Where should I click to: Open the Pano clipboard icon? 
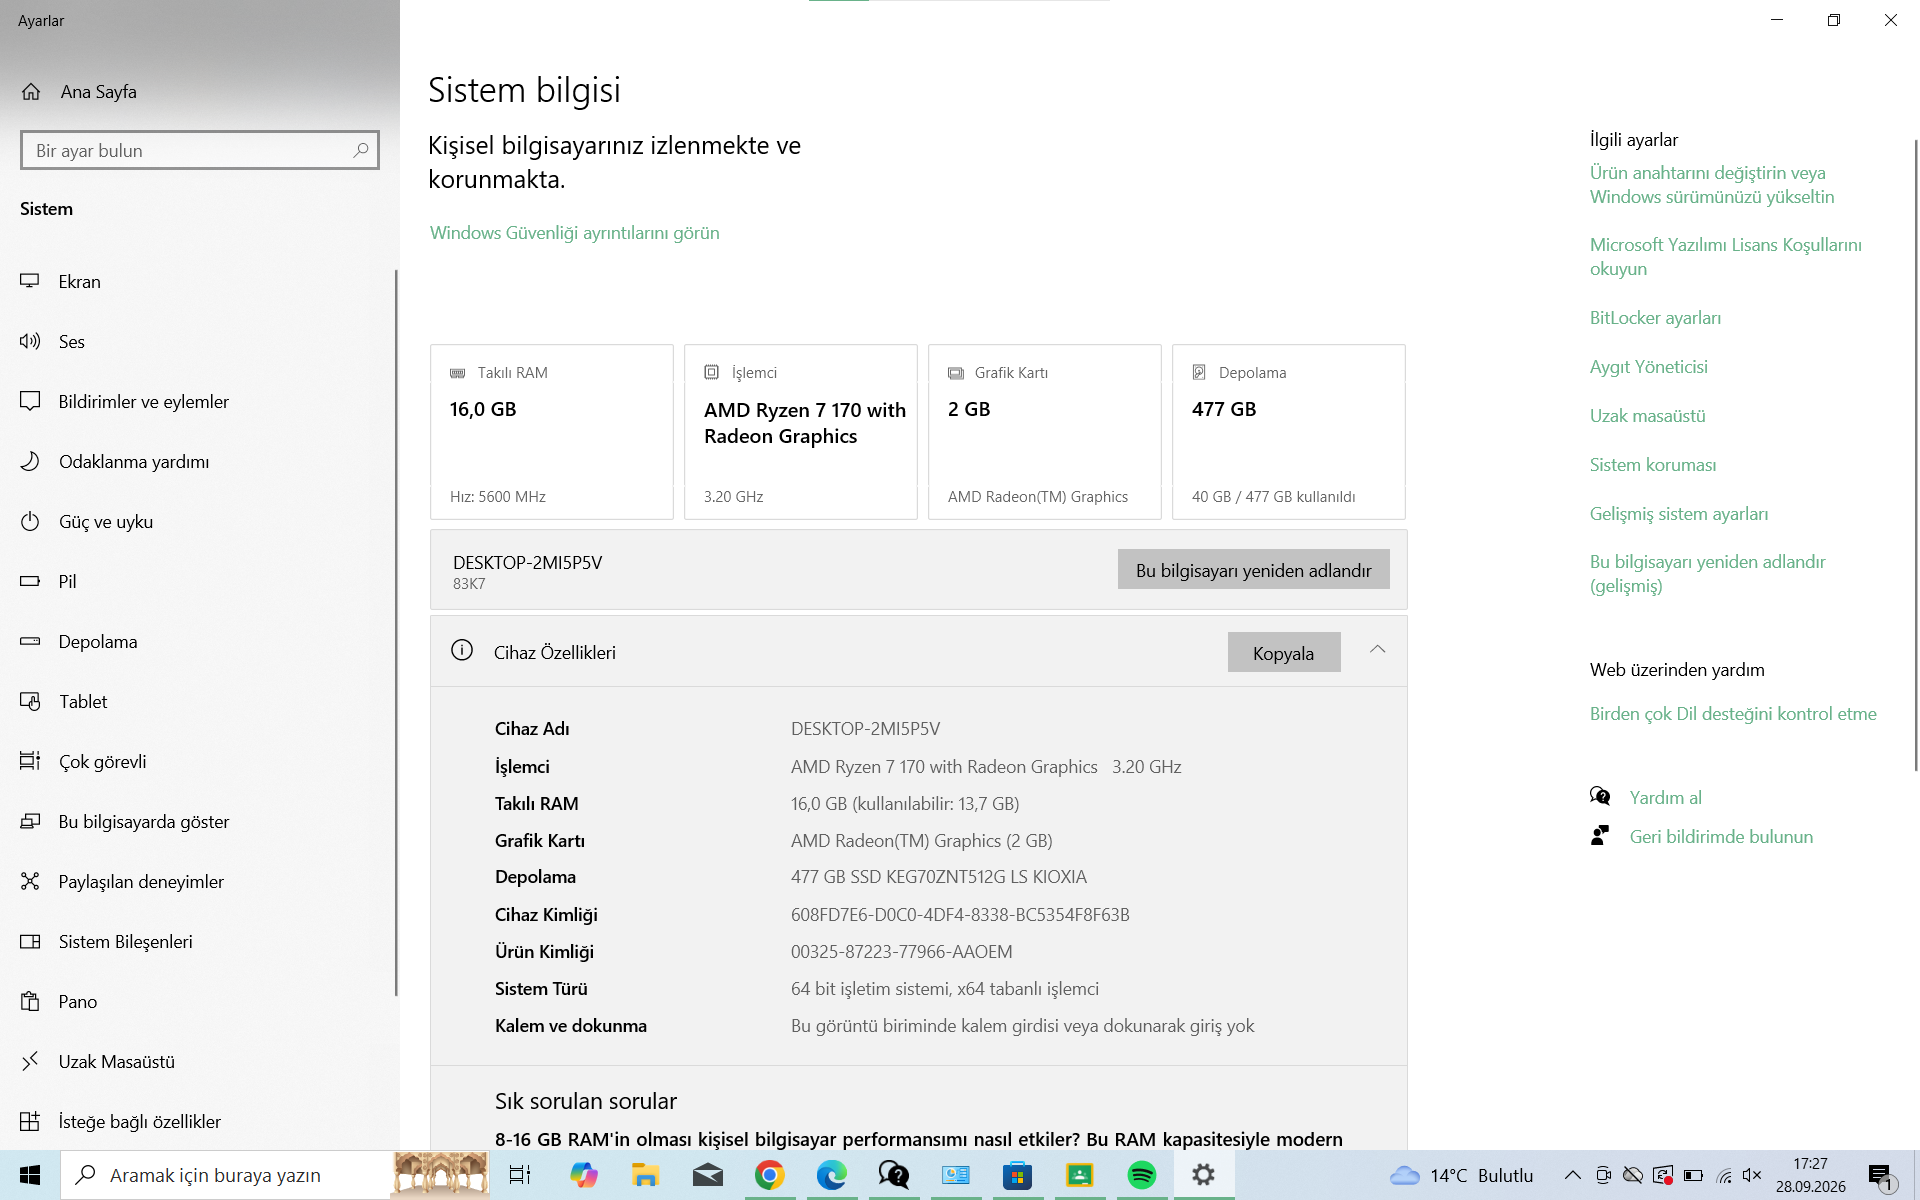pyautogui.click(x=30, y=1001)
